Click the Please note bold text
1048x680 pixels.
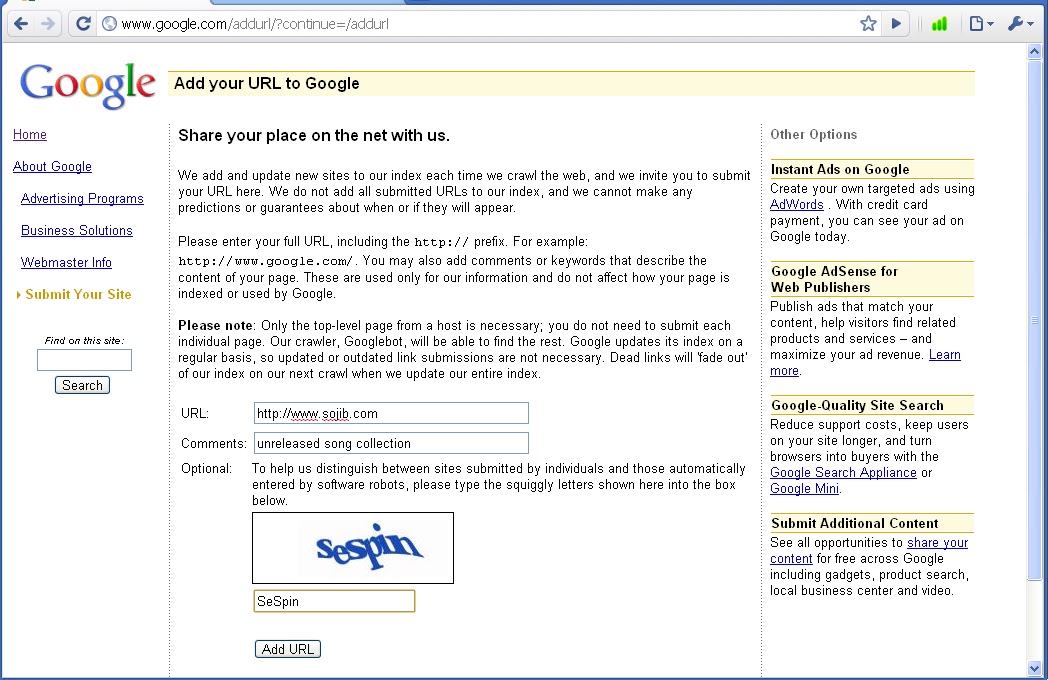215,326
